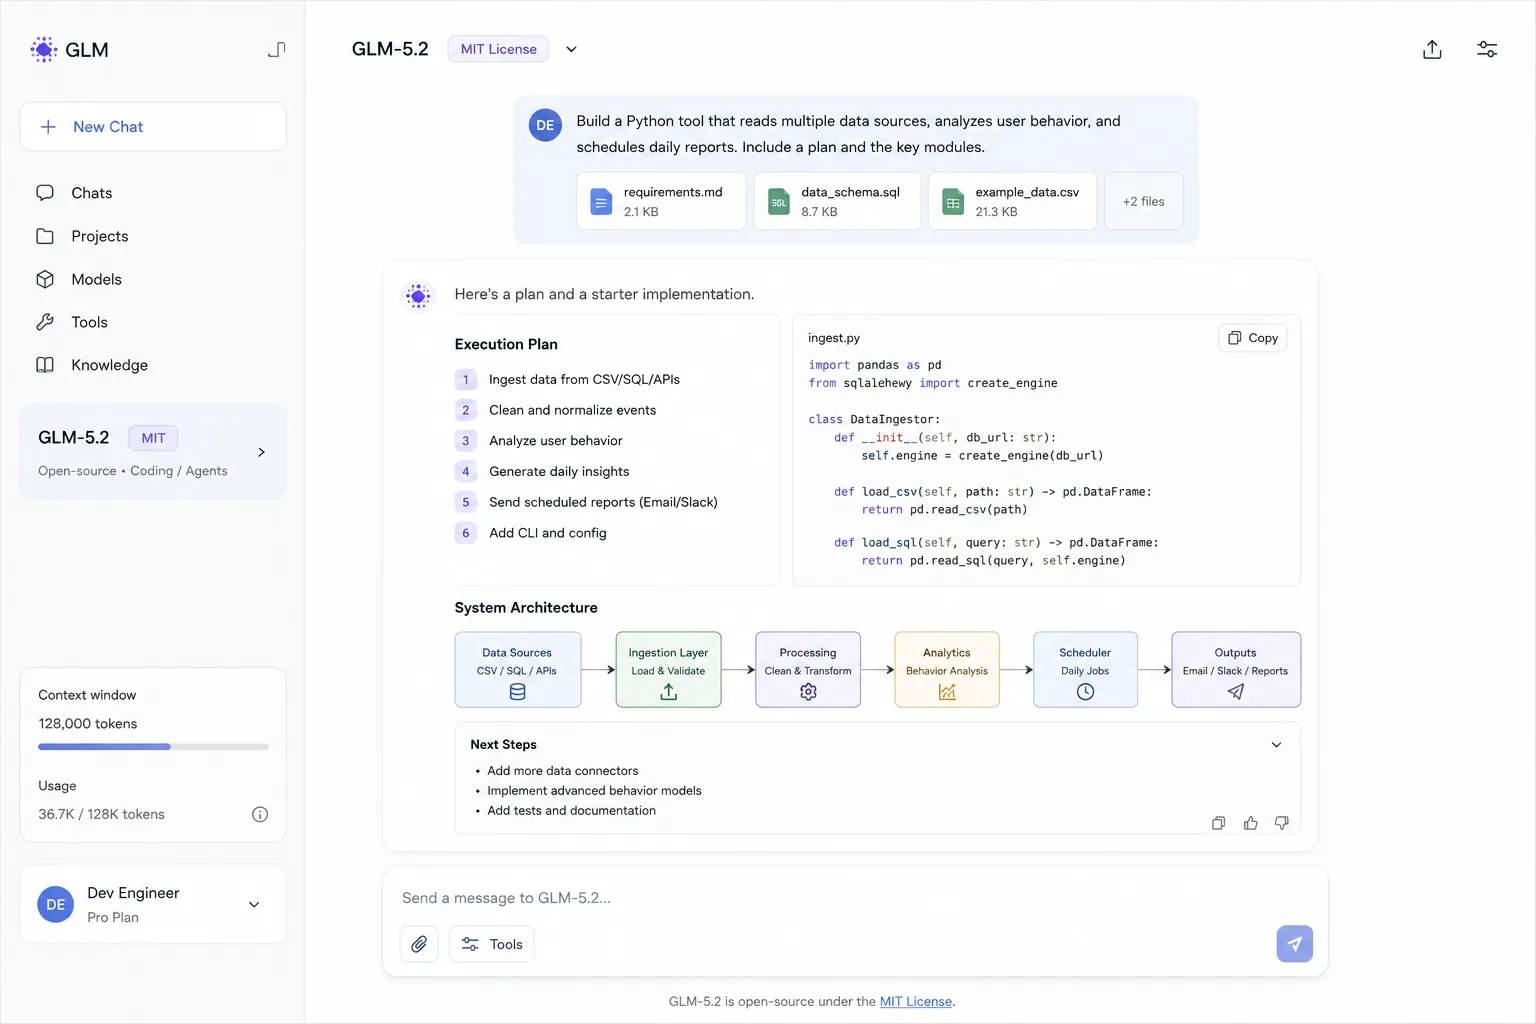Click 'Add tests and documentation' bullet
The image size is (1536, 1024).
coord(571,811)
